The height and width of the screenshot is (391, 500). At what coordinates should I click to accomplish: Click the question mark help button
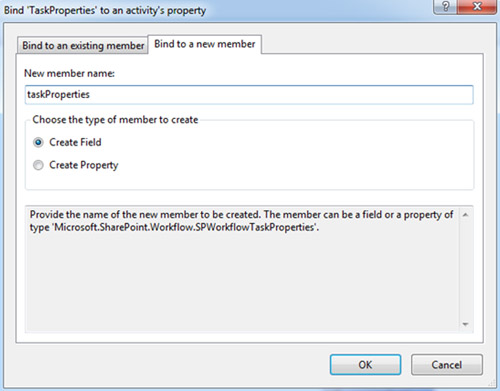[445, 6]
